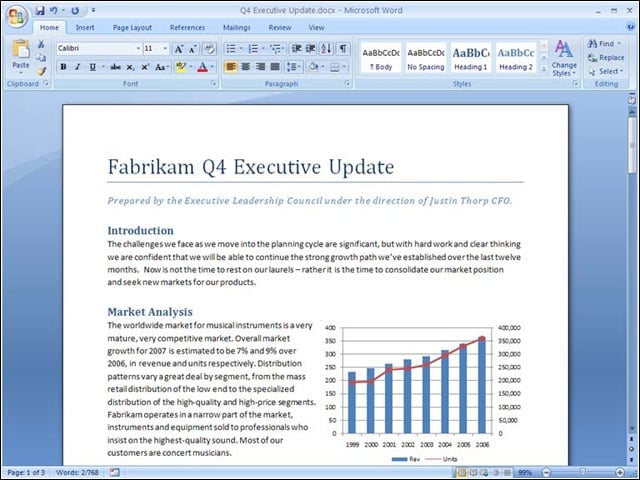
Task: Copy selection using Copy icon
Action: [41, 58]
